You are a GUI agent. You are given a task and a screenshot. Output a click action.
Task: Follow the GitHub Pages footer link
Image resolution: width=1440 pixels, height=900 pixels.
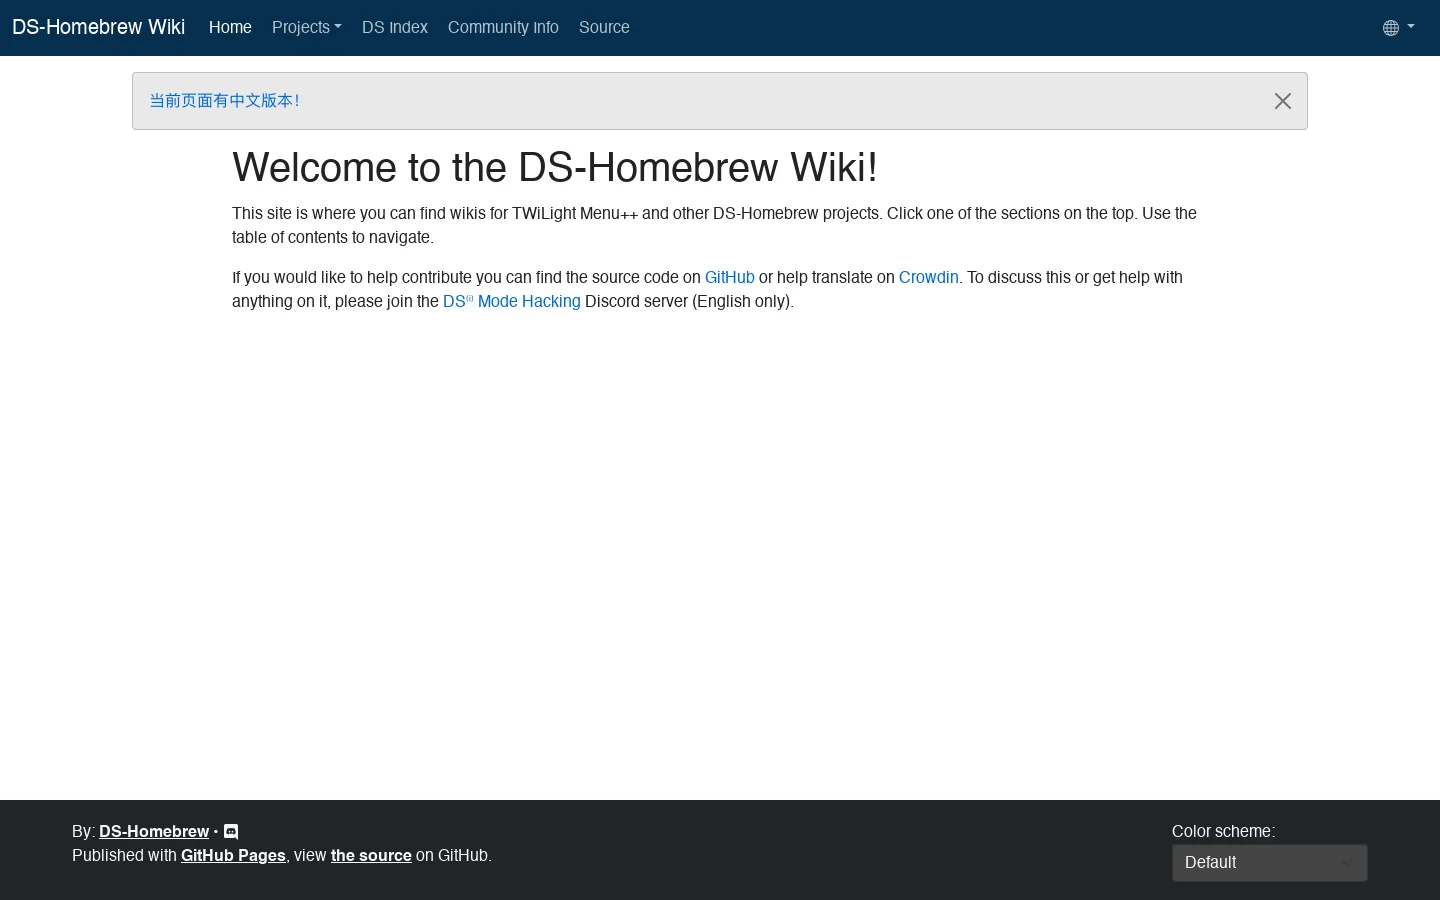pyautogui.click(x=233, y=856)
